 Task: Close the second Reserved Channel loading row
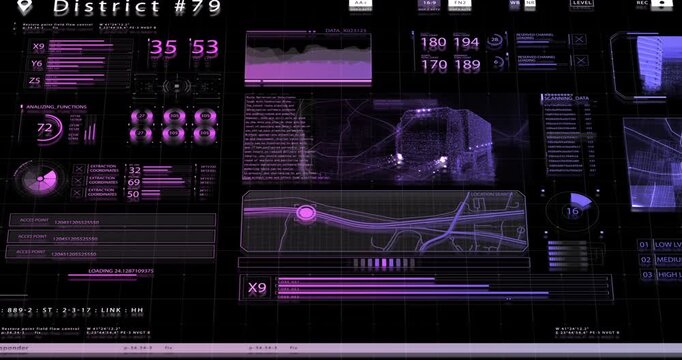(582, 61)
